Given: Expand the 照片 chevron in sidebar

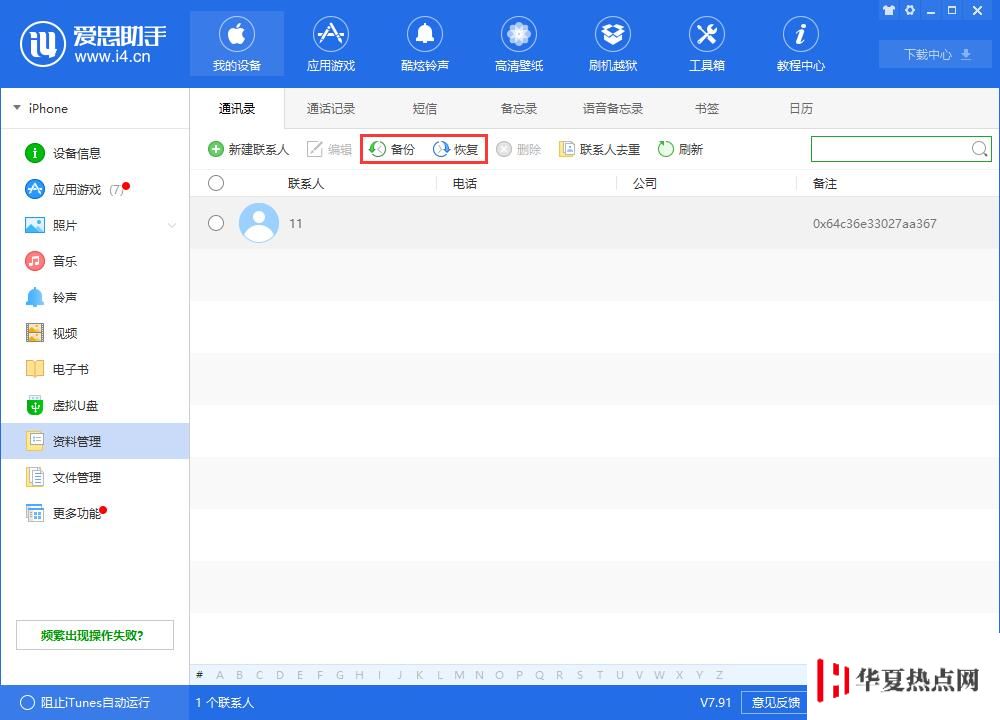Looking at the screenshot, I should click(x=172, y=225).
